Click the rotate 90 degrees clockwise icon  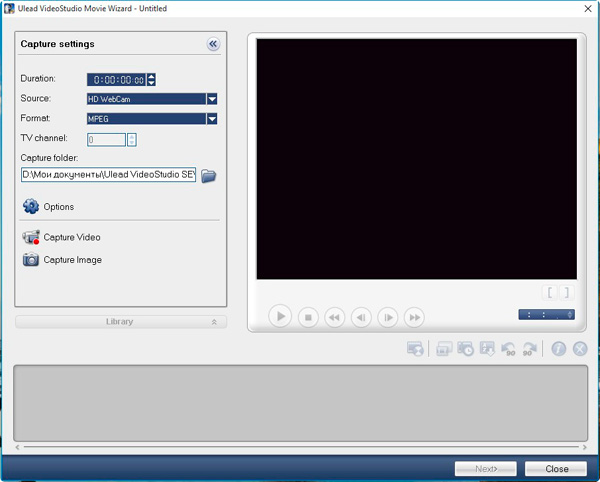click(530, 349)
